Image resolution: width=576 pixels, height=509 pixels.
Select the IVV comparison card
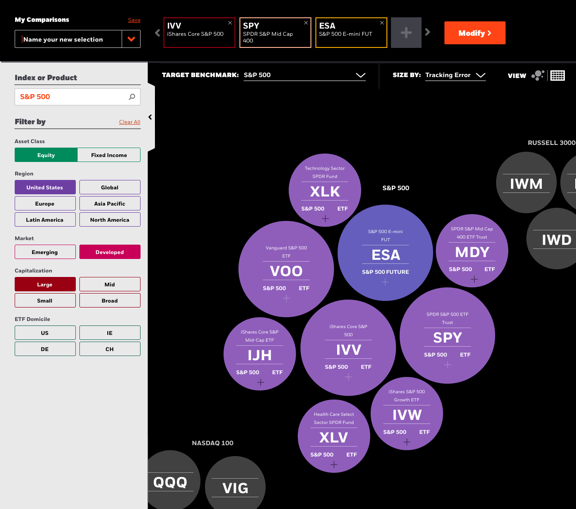199,33
